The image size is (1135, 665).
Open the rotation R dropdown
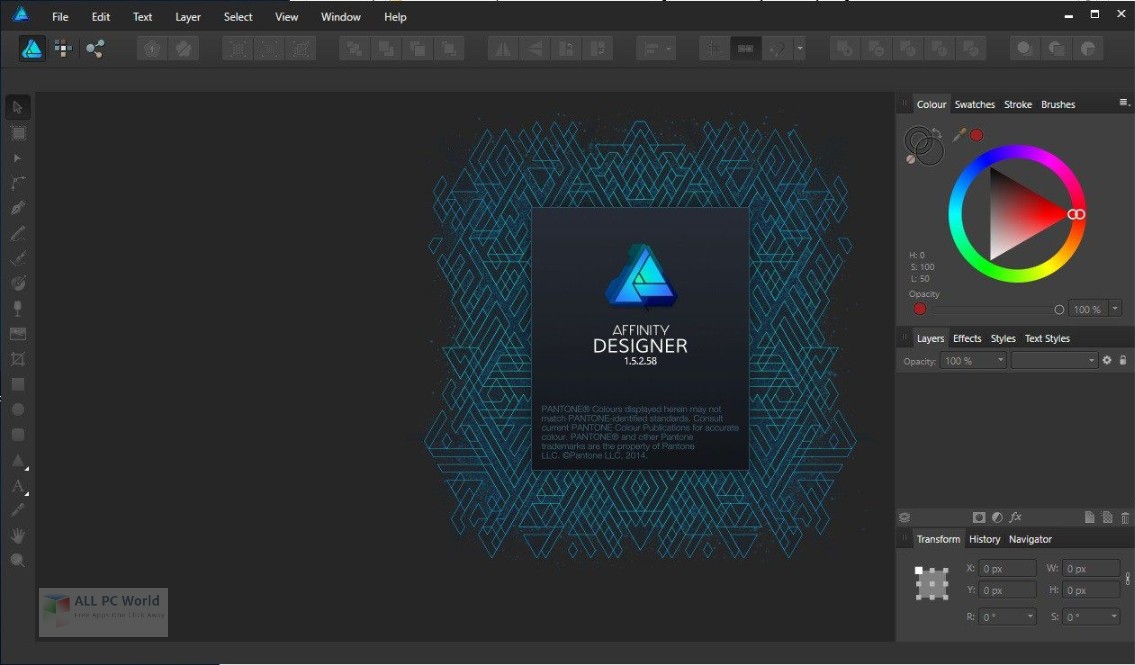[x=1030, y=617]
